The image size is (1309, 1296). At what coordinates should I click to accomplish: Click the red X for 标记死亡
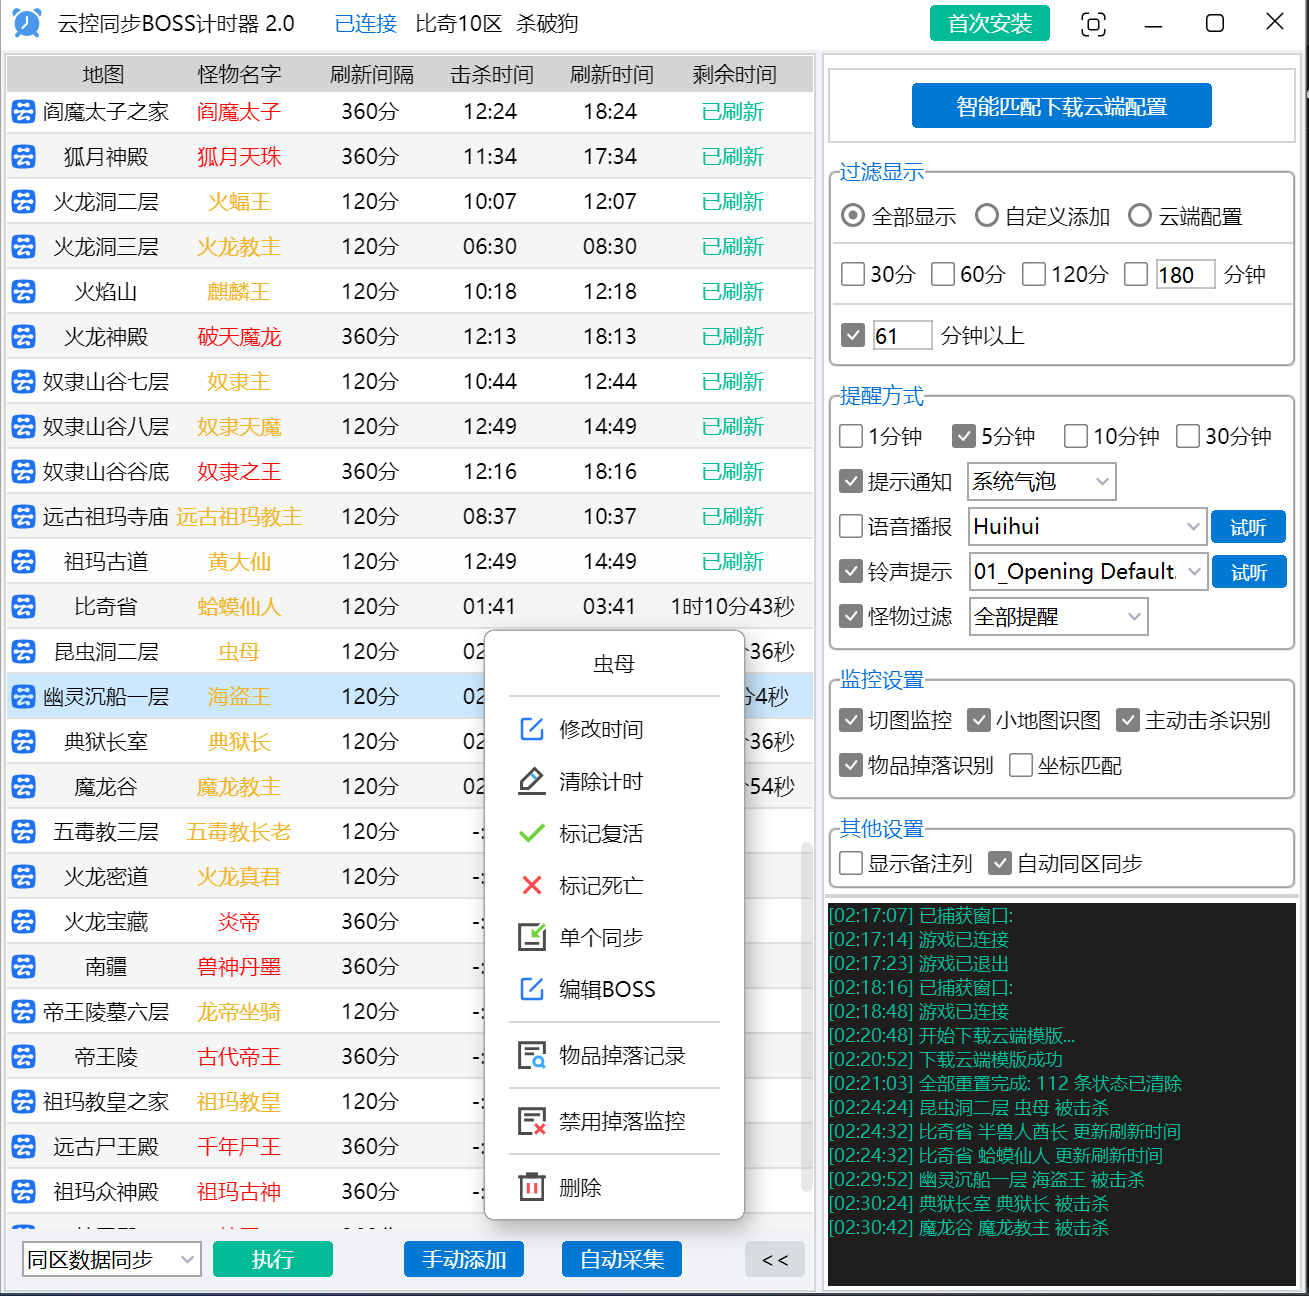pos(532,885)
